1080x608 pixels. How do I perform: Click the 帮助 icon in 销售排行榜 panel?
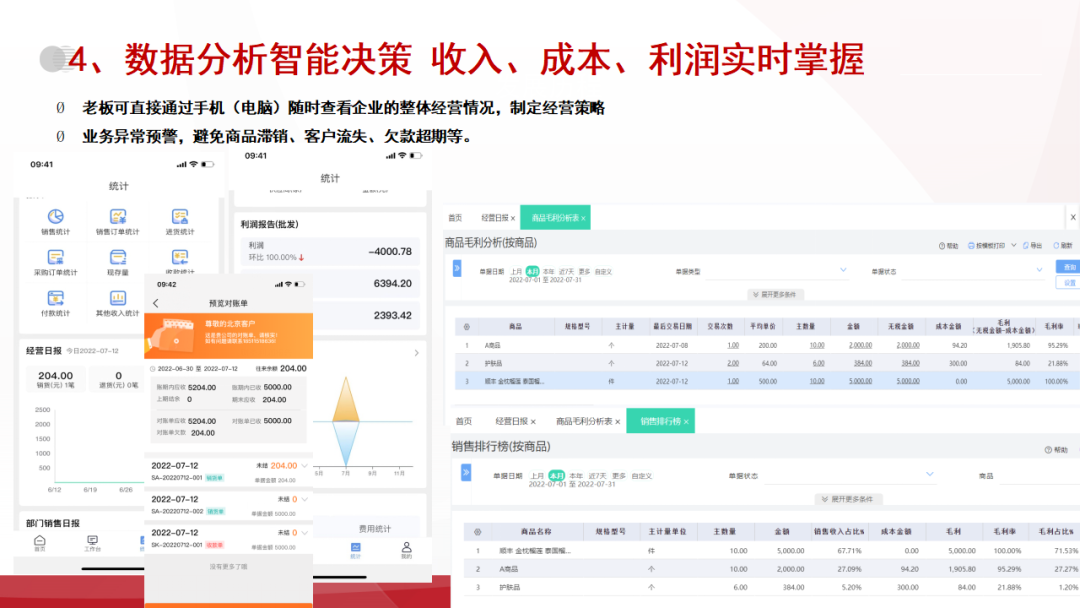[1048, 450]
